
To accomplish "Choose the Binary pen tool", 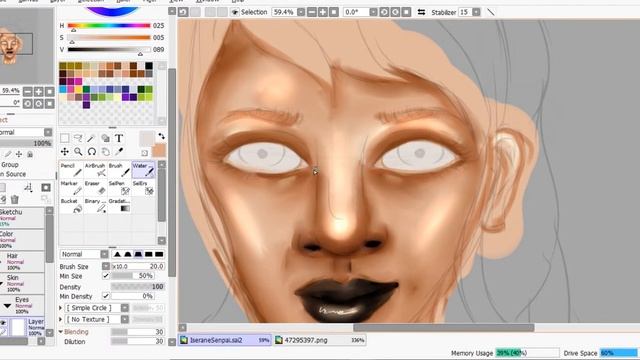I will coord(96,205).
